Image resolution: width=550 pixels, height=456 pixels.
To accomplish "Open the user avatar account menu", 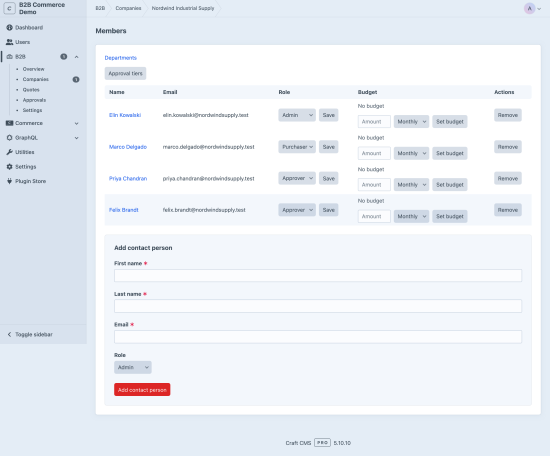I will point(532,8).
